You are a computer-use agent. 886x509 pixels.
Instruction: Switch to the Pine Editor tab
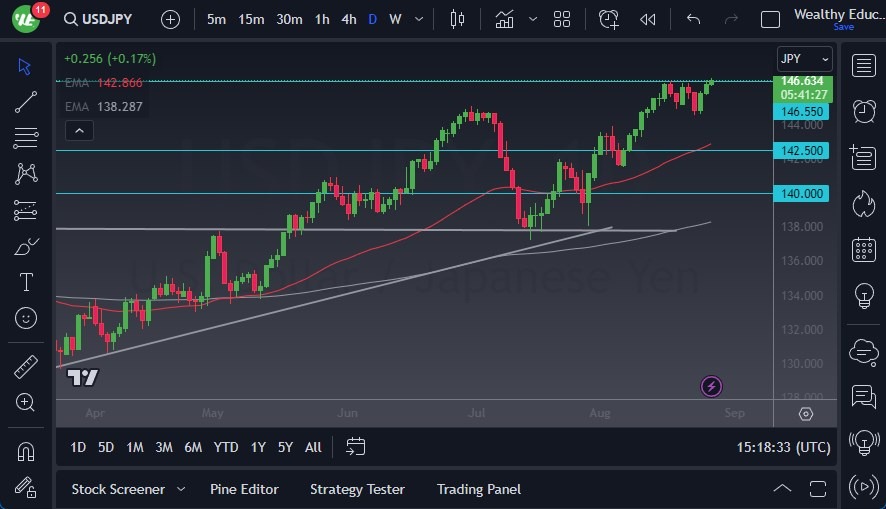pos(244,489)
